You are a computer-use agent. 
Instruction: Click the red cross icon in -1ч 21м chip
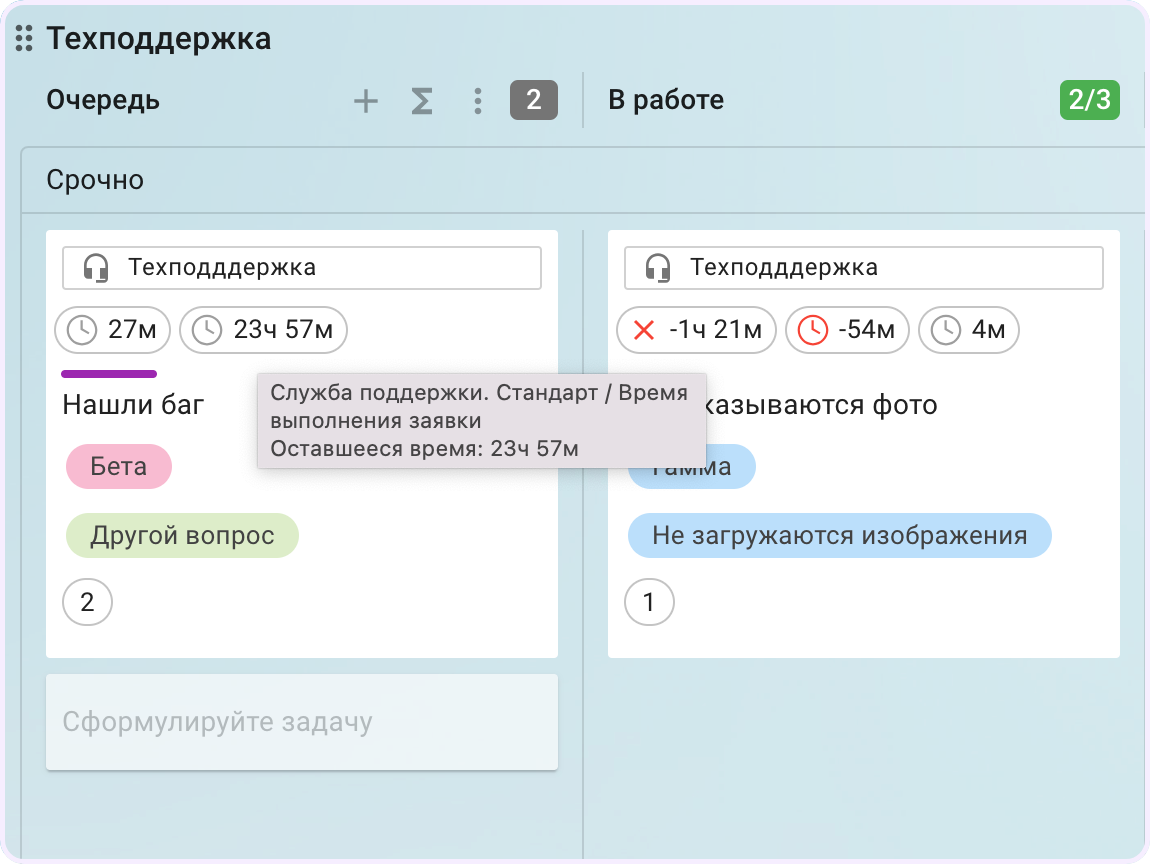[644, 330]
